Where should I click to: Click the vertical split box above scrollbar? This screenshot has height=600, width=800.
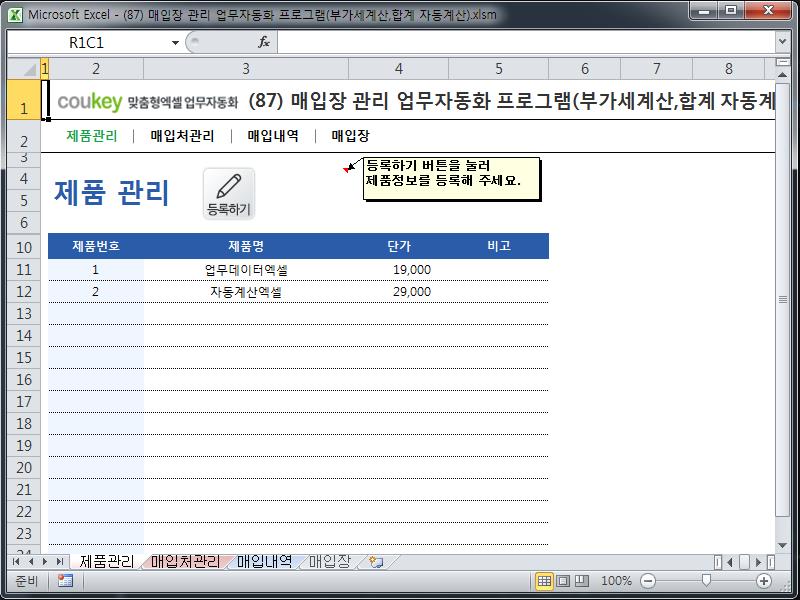coord(782,62)
